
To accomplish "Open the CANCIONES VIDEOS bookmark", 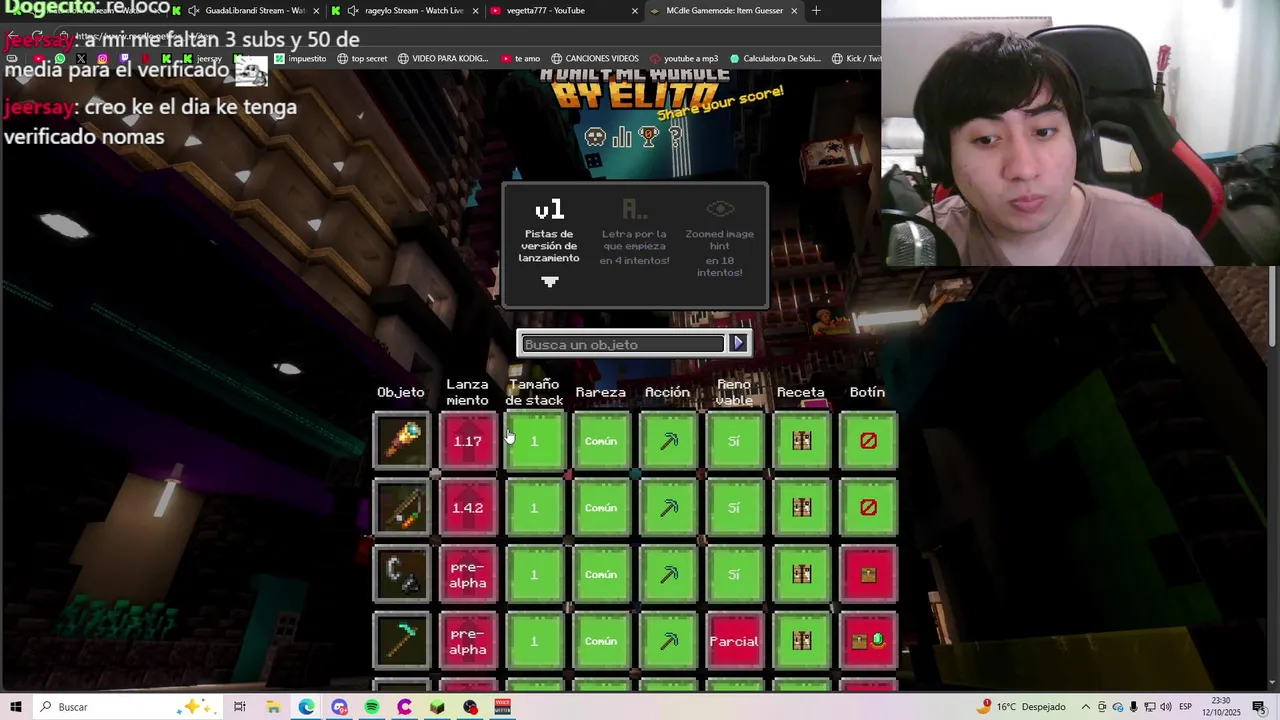I will click(595, 59).
